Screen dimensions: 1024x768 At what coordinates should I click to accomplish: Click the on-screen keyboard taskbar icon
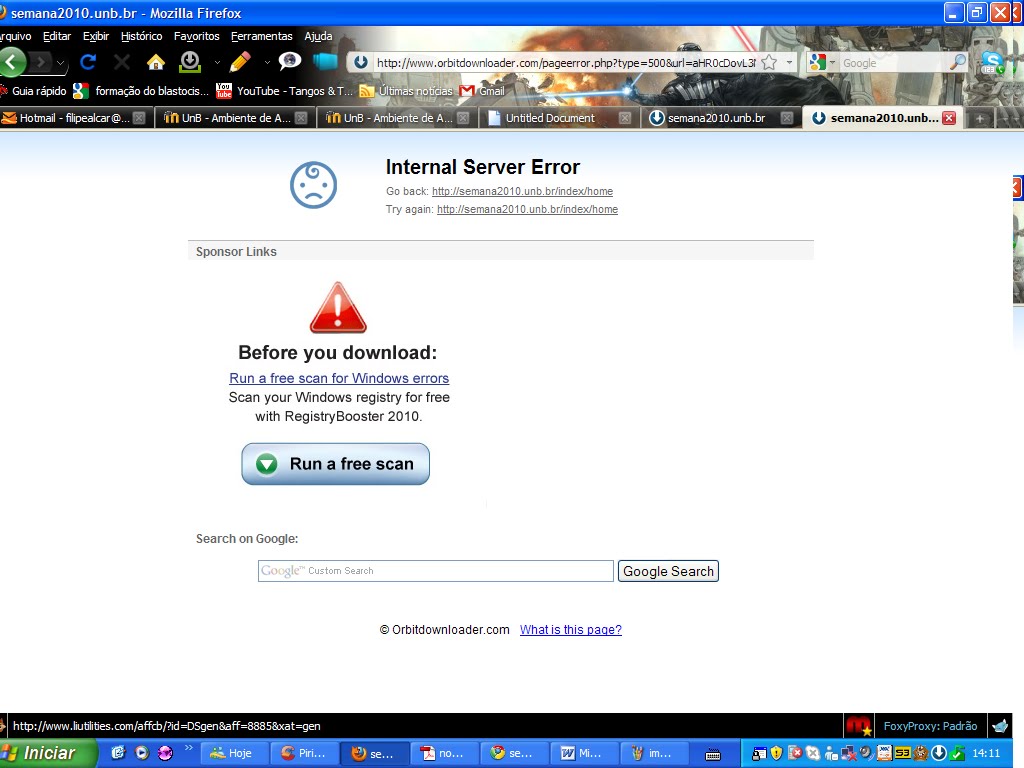(x=713, y=754)
